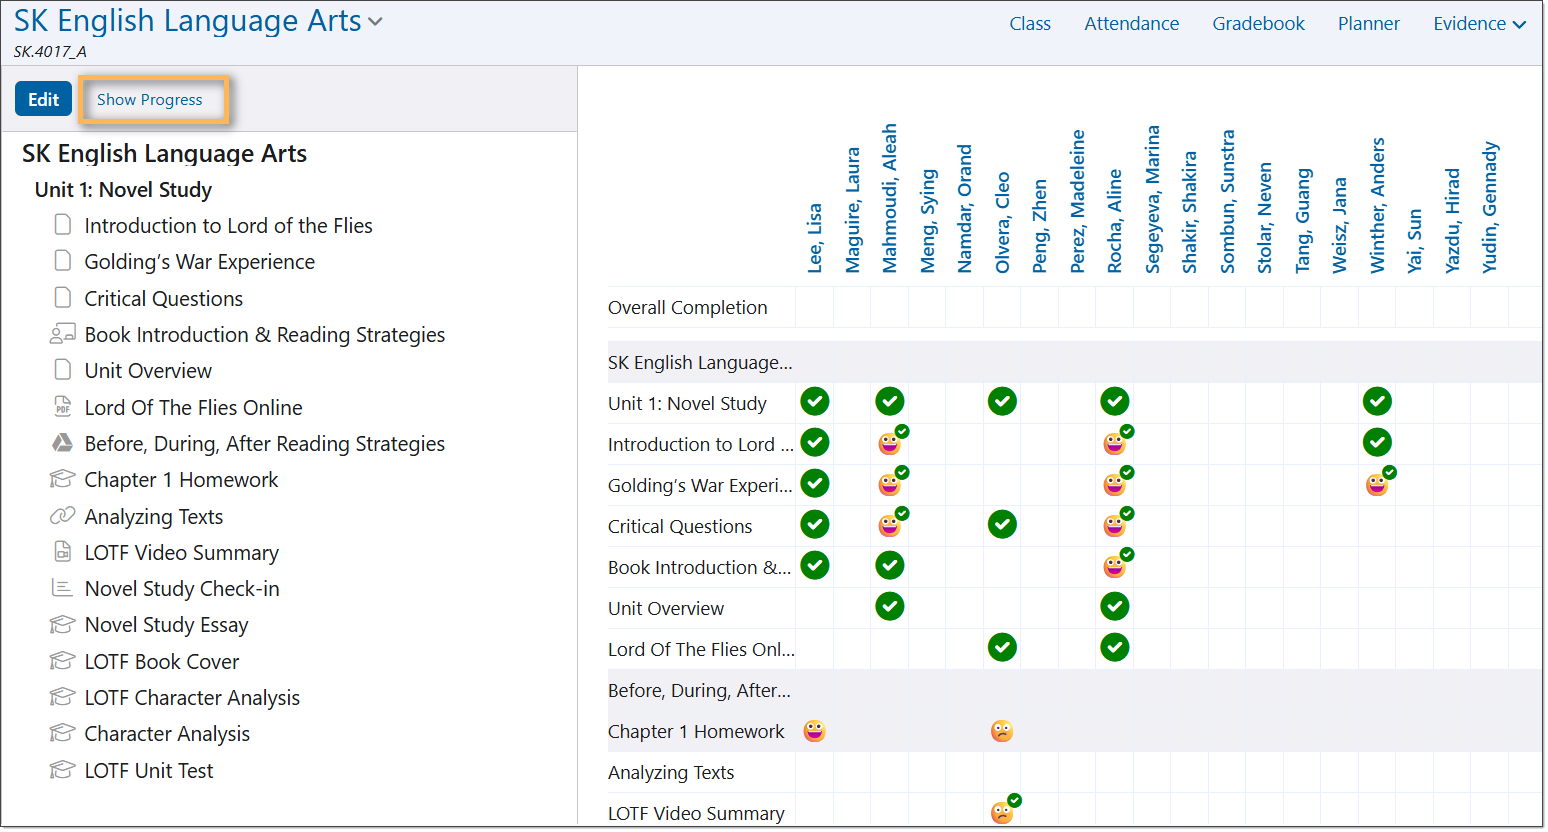
Task: Click the PDF icon next to Lord Of The Flies Online
Action: 63,406
